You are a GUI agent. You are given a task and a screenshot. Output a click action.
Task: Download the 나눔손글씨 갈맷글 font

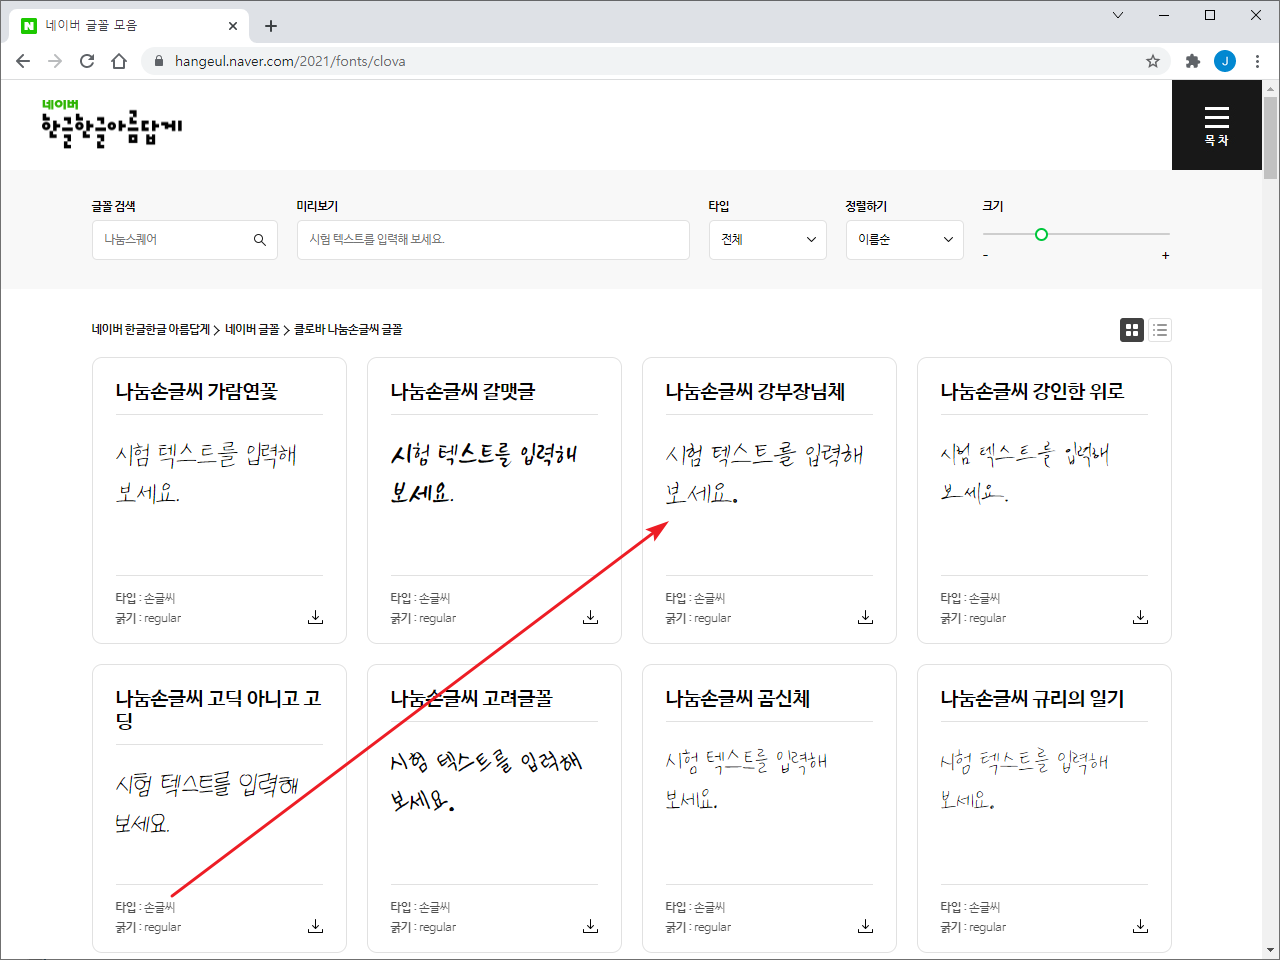point(590,617)
